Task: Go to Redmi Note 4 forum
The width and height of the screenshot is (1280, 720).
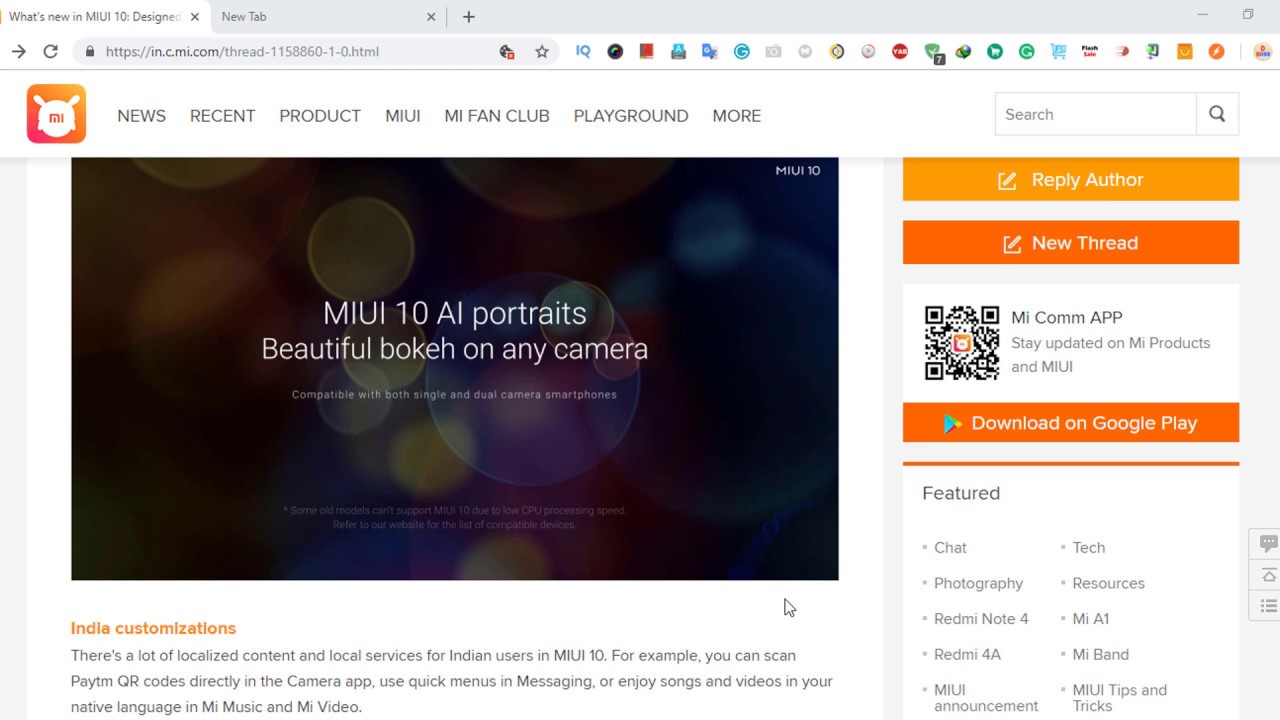Action: coord(981,619)
